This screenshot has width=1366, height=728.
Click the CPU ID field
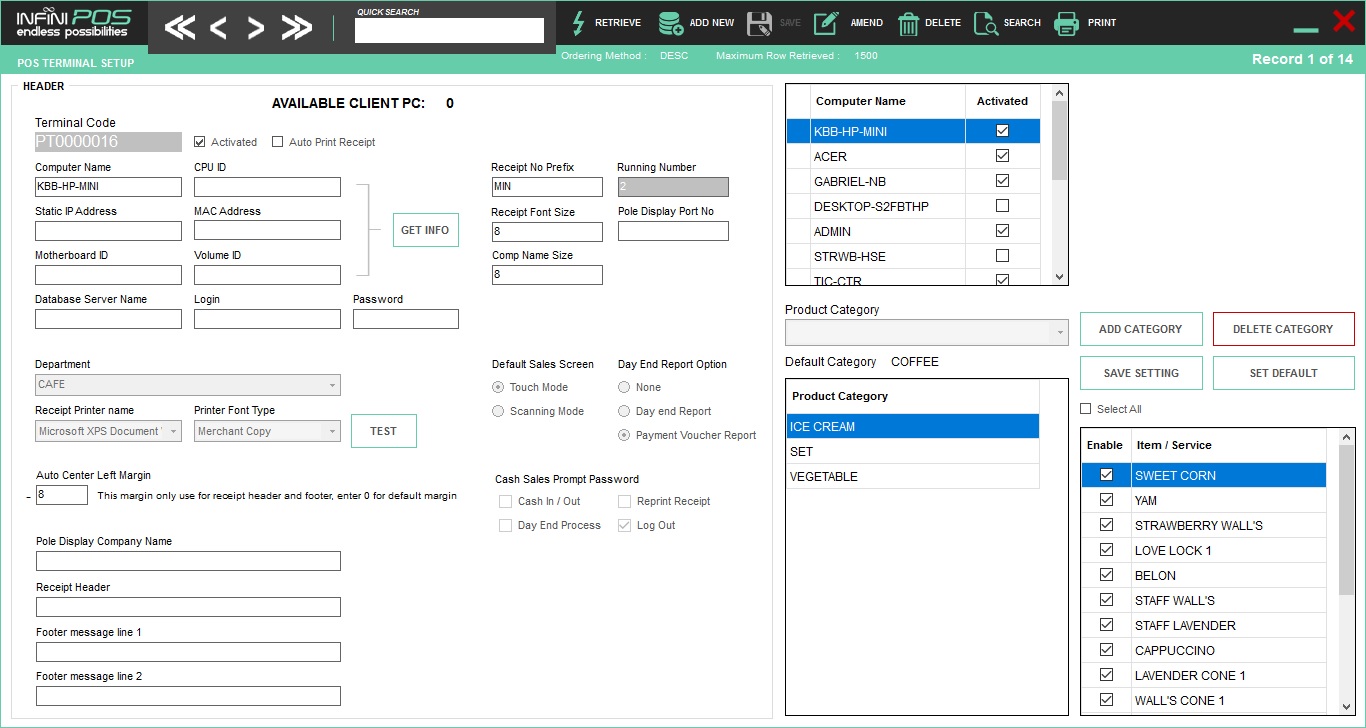click(x=267, y=187)
